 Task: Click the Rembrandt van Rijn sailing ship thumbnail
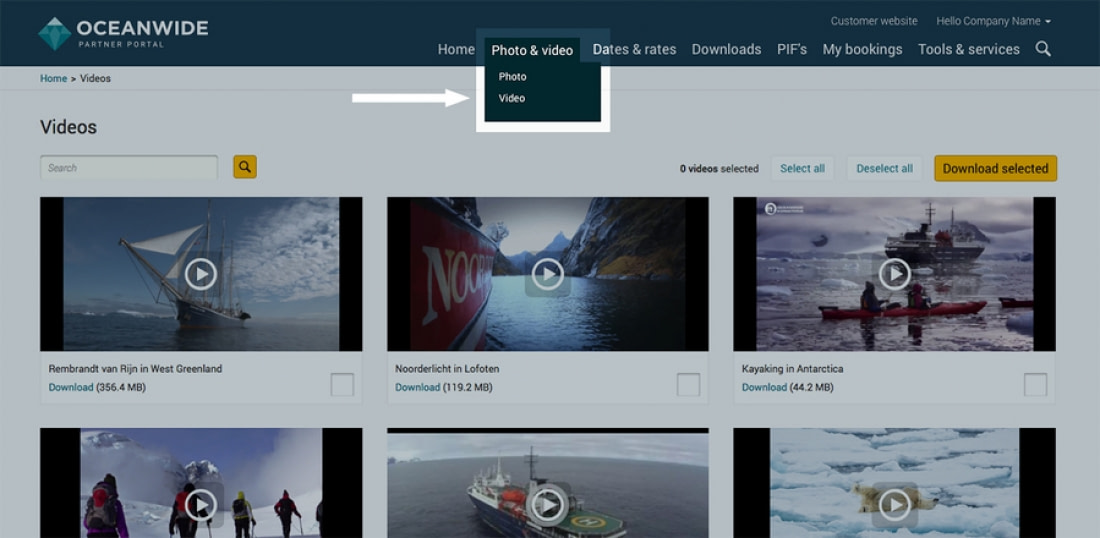coord(201,274)
